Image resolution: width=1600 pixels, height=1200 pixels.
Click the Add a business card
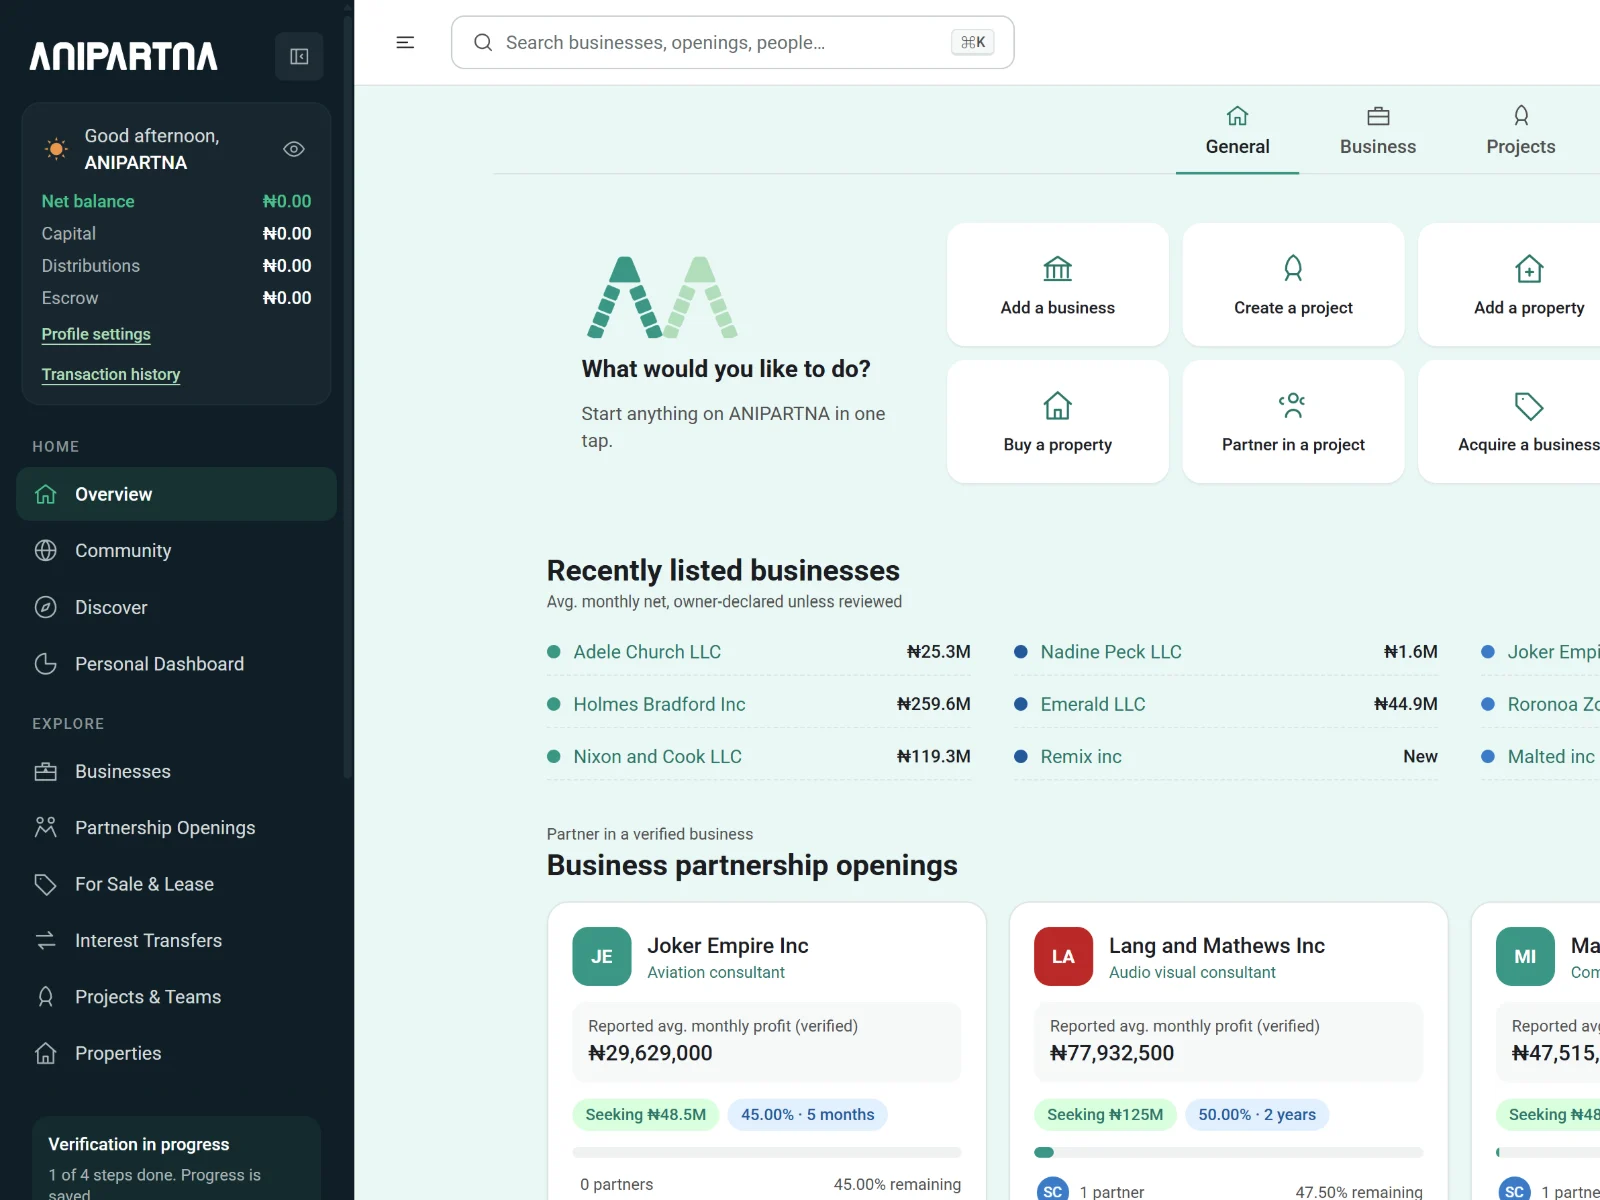click(1058, 285)
